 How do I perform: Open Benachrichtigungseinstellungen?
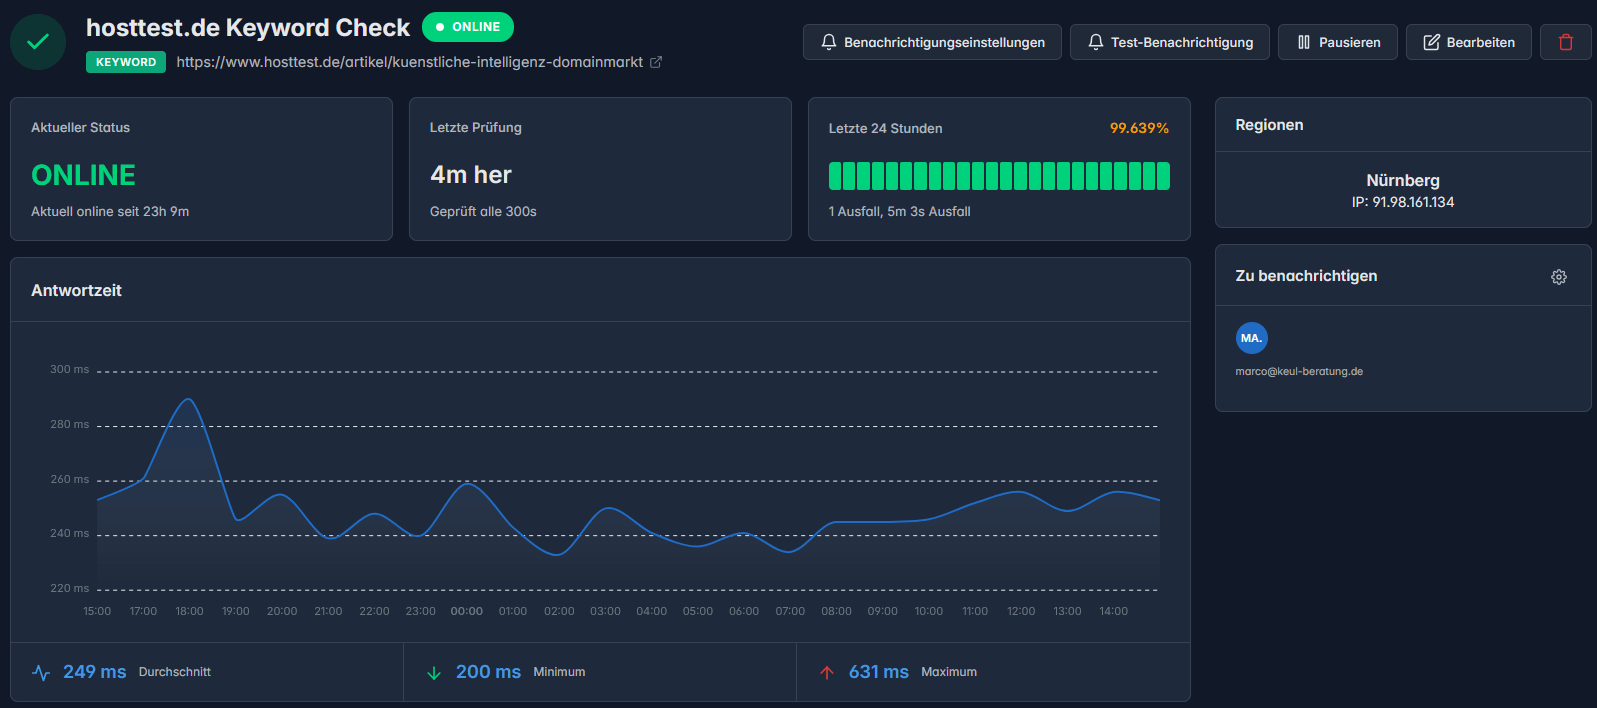point(932,42)
